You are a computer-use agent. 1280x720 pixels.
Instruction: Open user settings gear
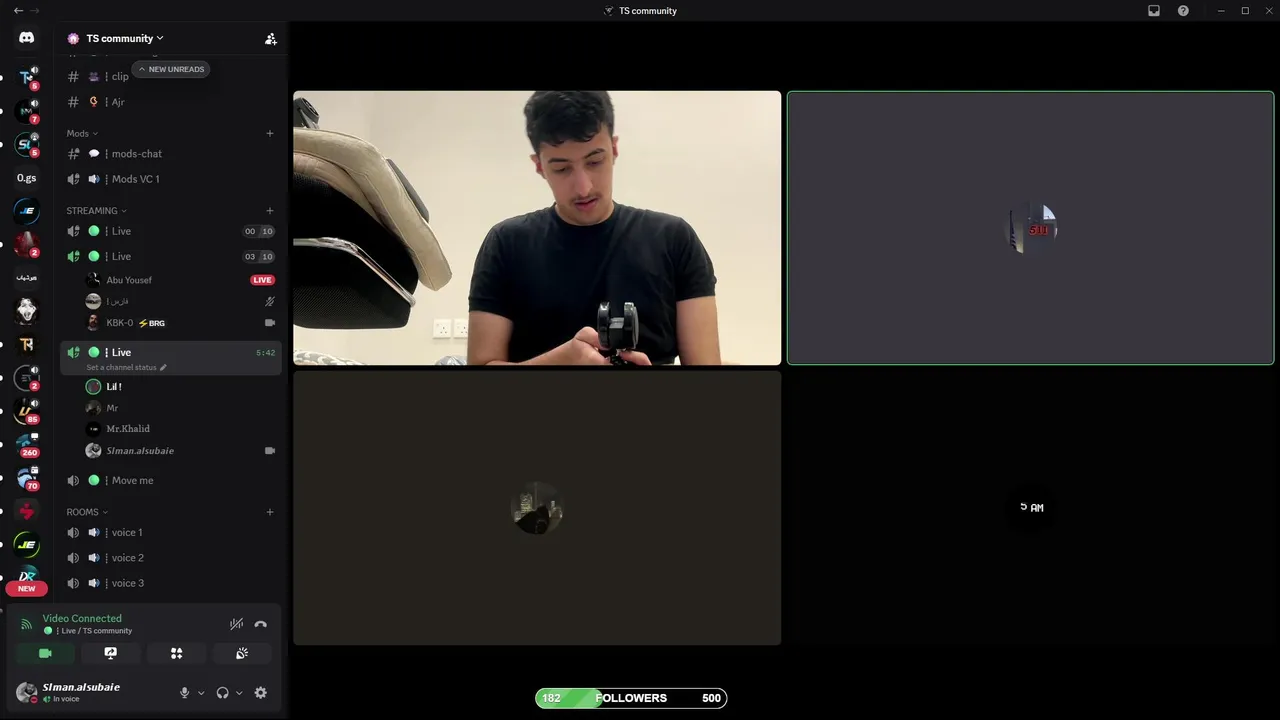coord(261,693)
